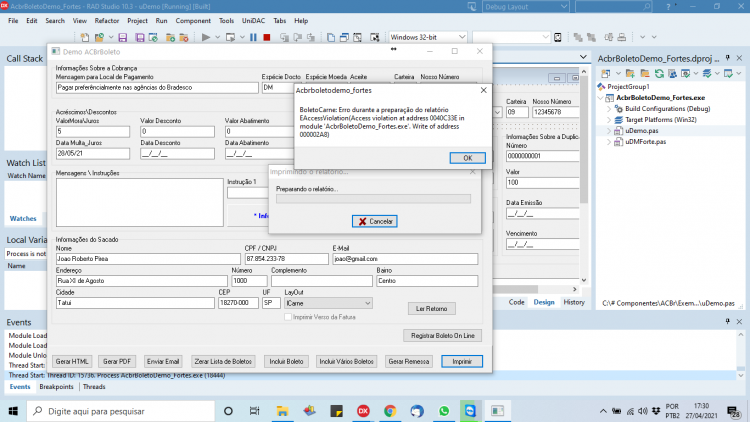The image size is (750, 422).
Task: Stop the program with red square
Action: tap(267, 37)
